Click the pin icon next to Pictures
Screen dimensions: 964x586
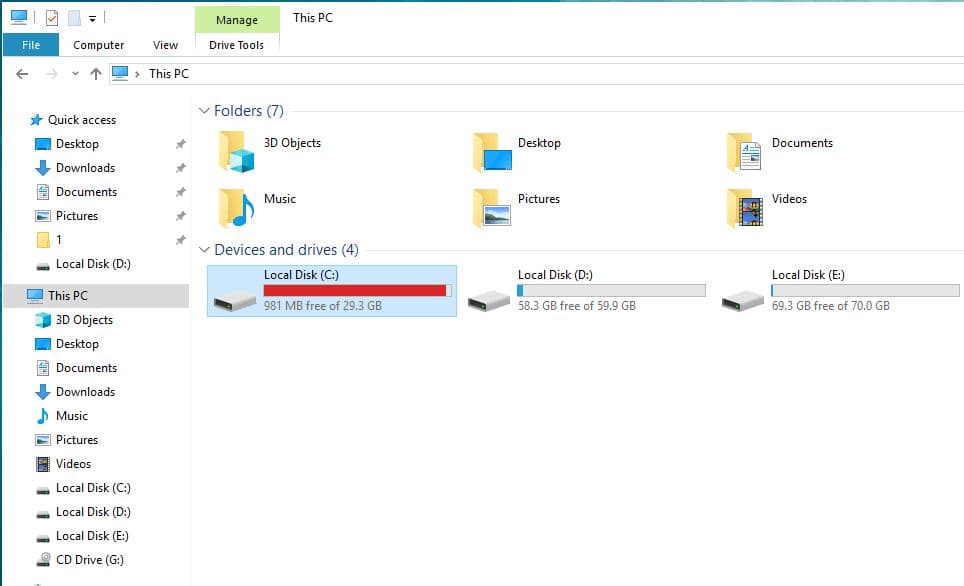point(180,216)
